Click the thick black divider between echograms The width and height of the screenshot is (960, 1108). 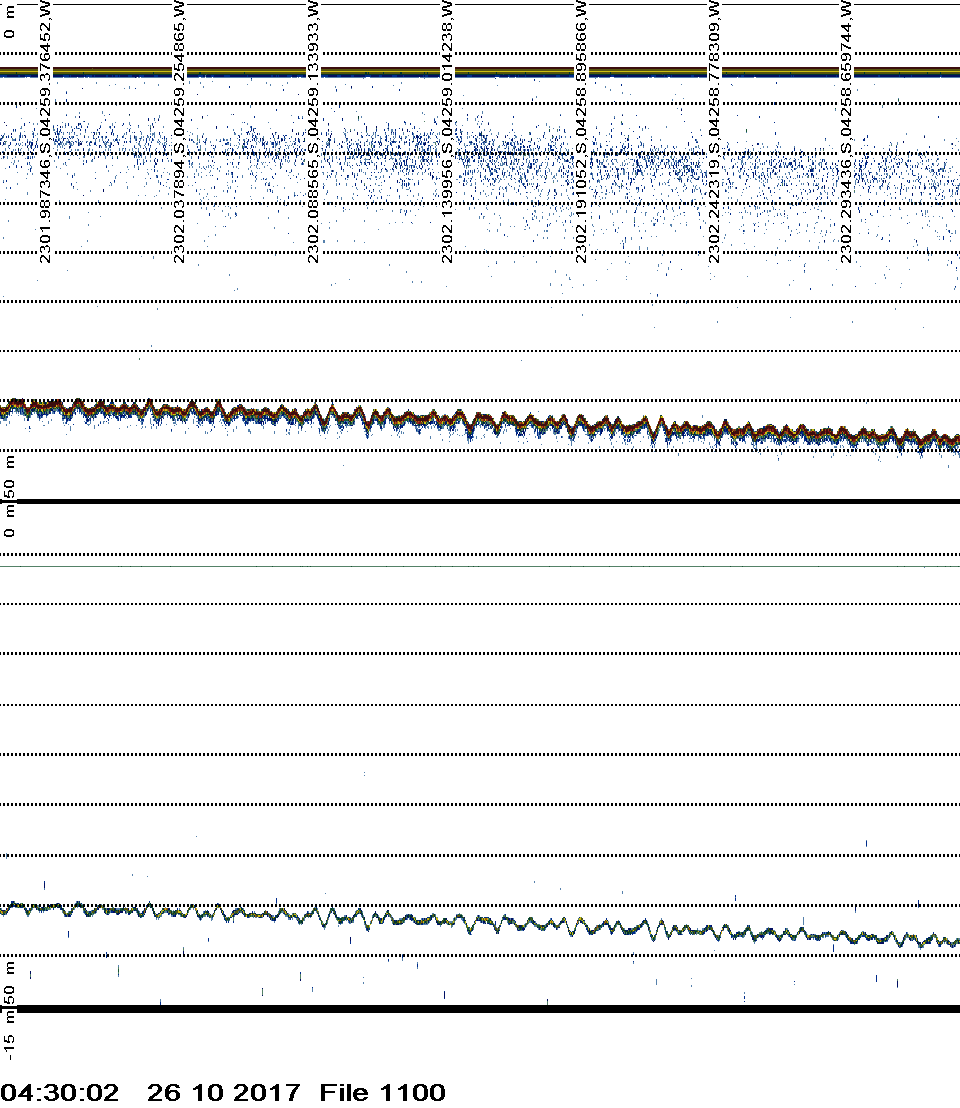pyautogui.click(x=480, y=501)
